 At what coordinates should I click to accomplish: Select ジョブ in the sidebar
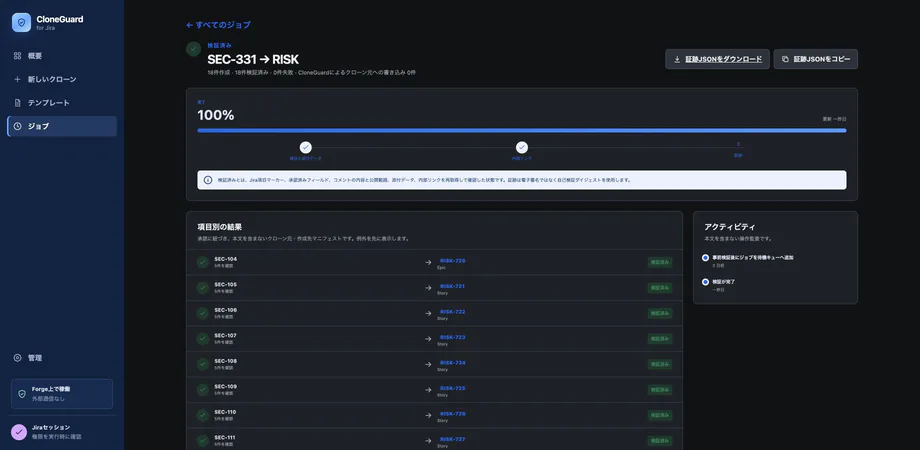(62, 126)
